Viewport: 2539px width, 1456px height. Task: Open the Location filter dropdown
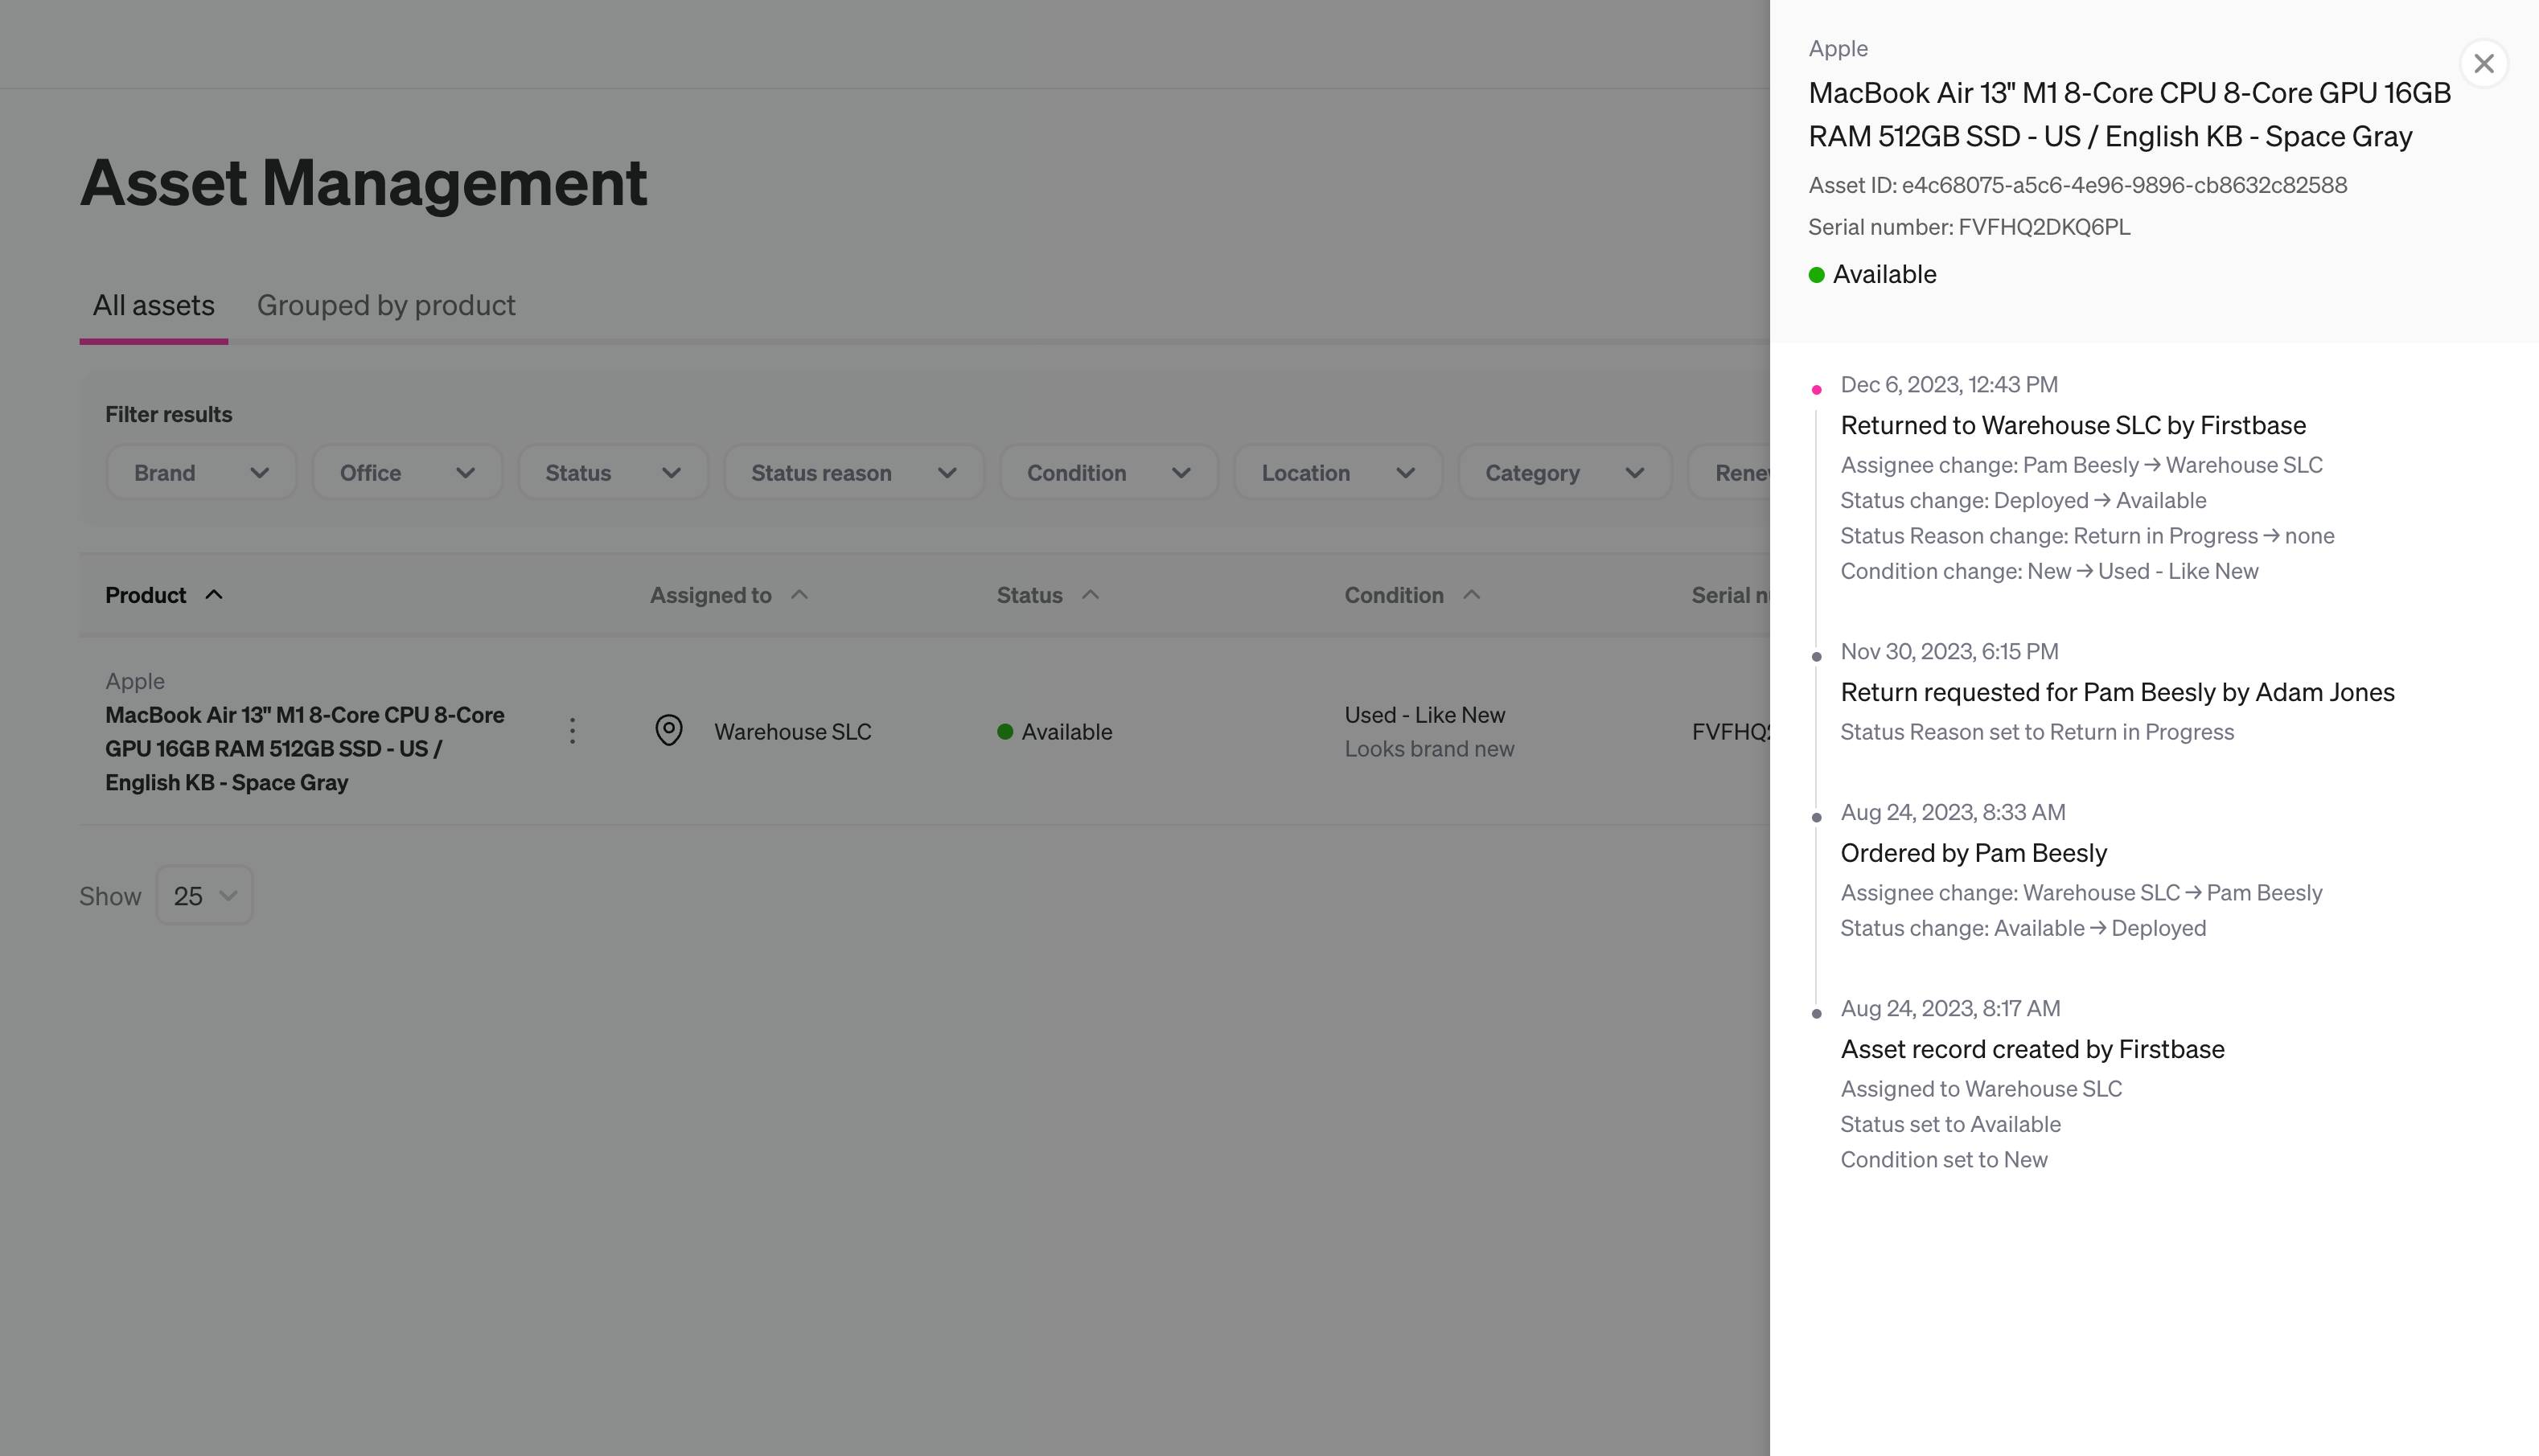pyautogui.click(x=1338, y=473)
